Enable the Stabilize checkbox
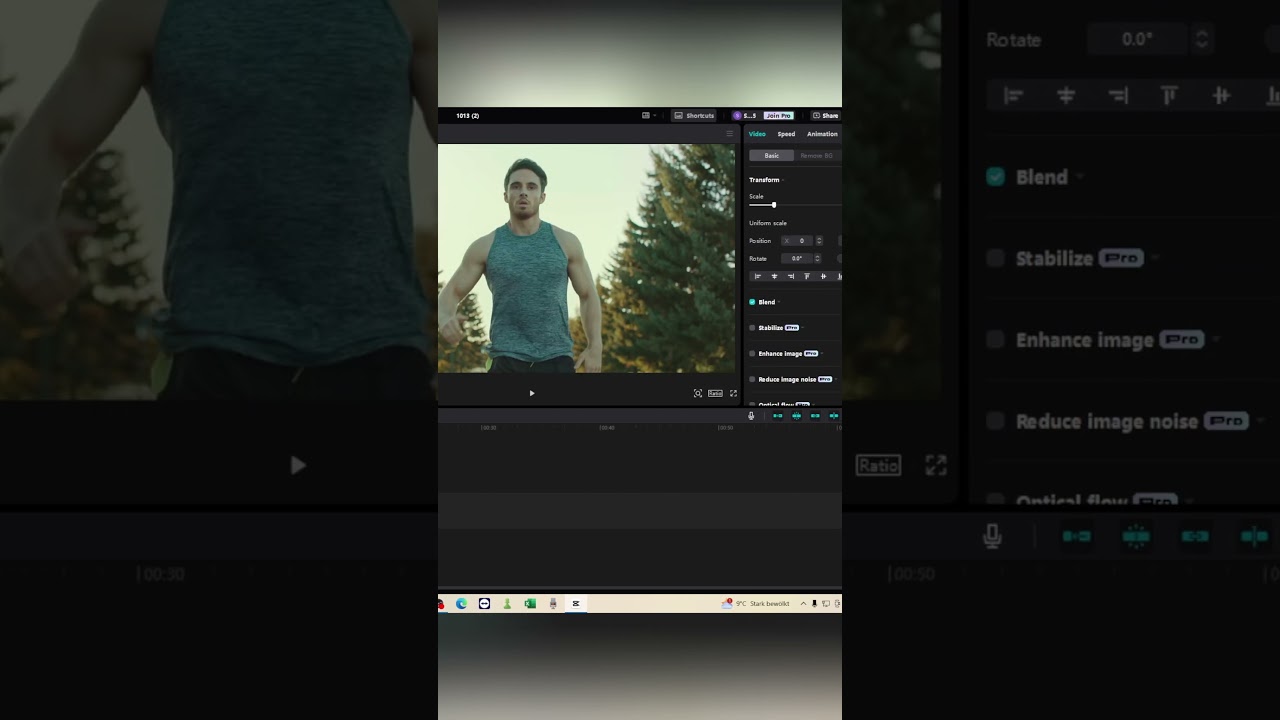 (752, 328)
